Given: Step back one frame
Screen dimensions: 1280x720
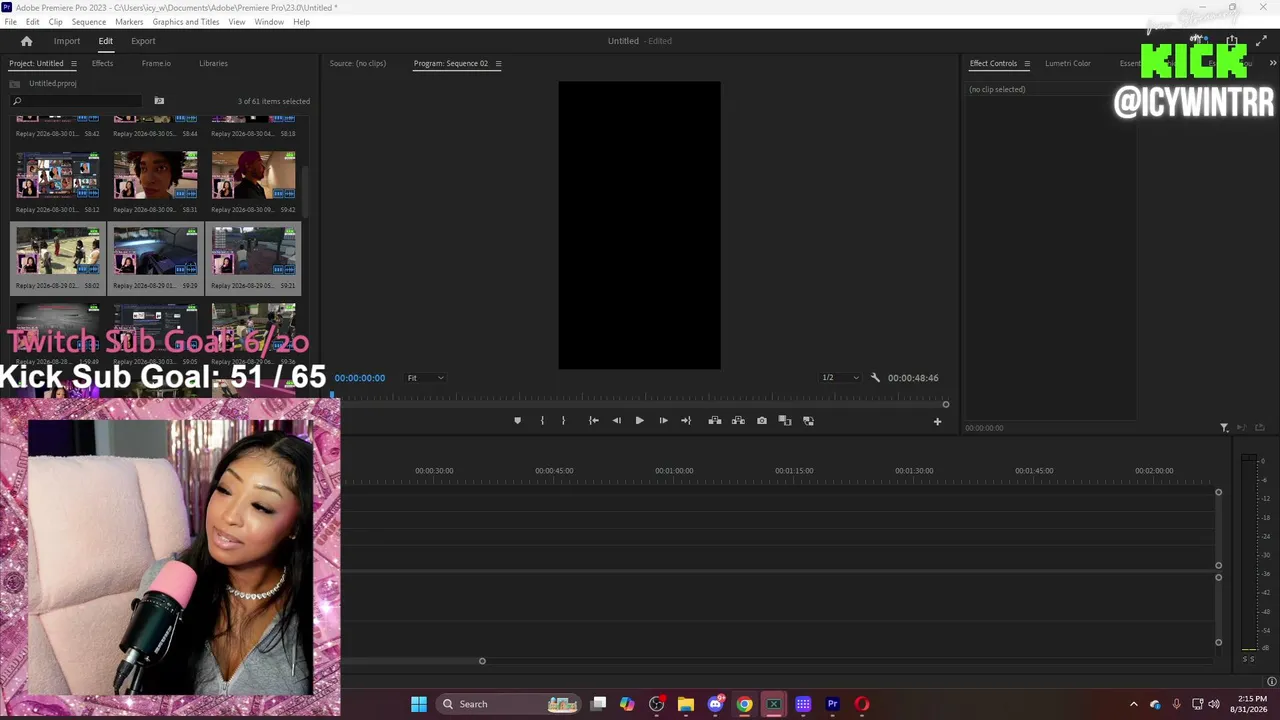Looking at the screenshot, I should point(616,421).
